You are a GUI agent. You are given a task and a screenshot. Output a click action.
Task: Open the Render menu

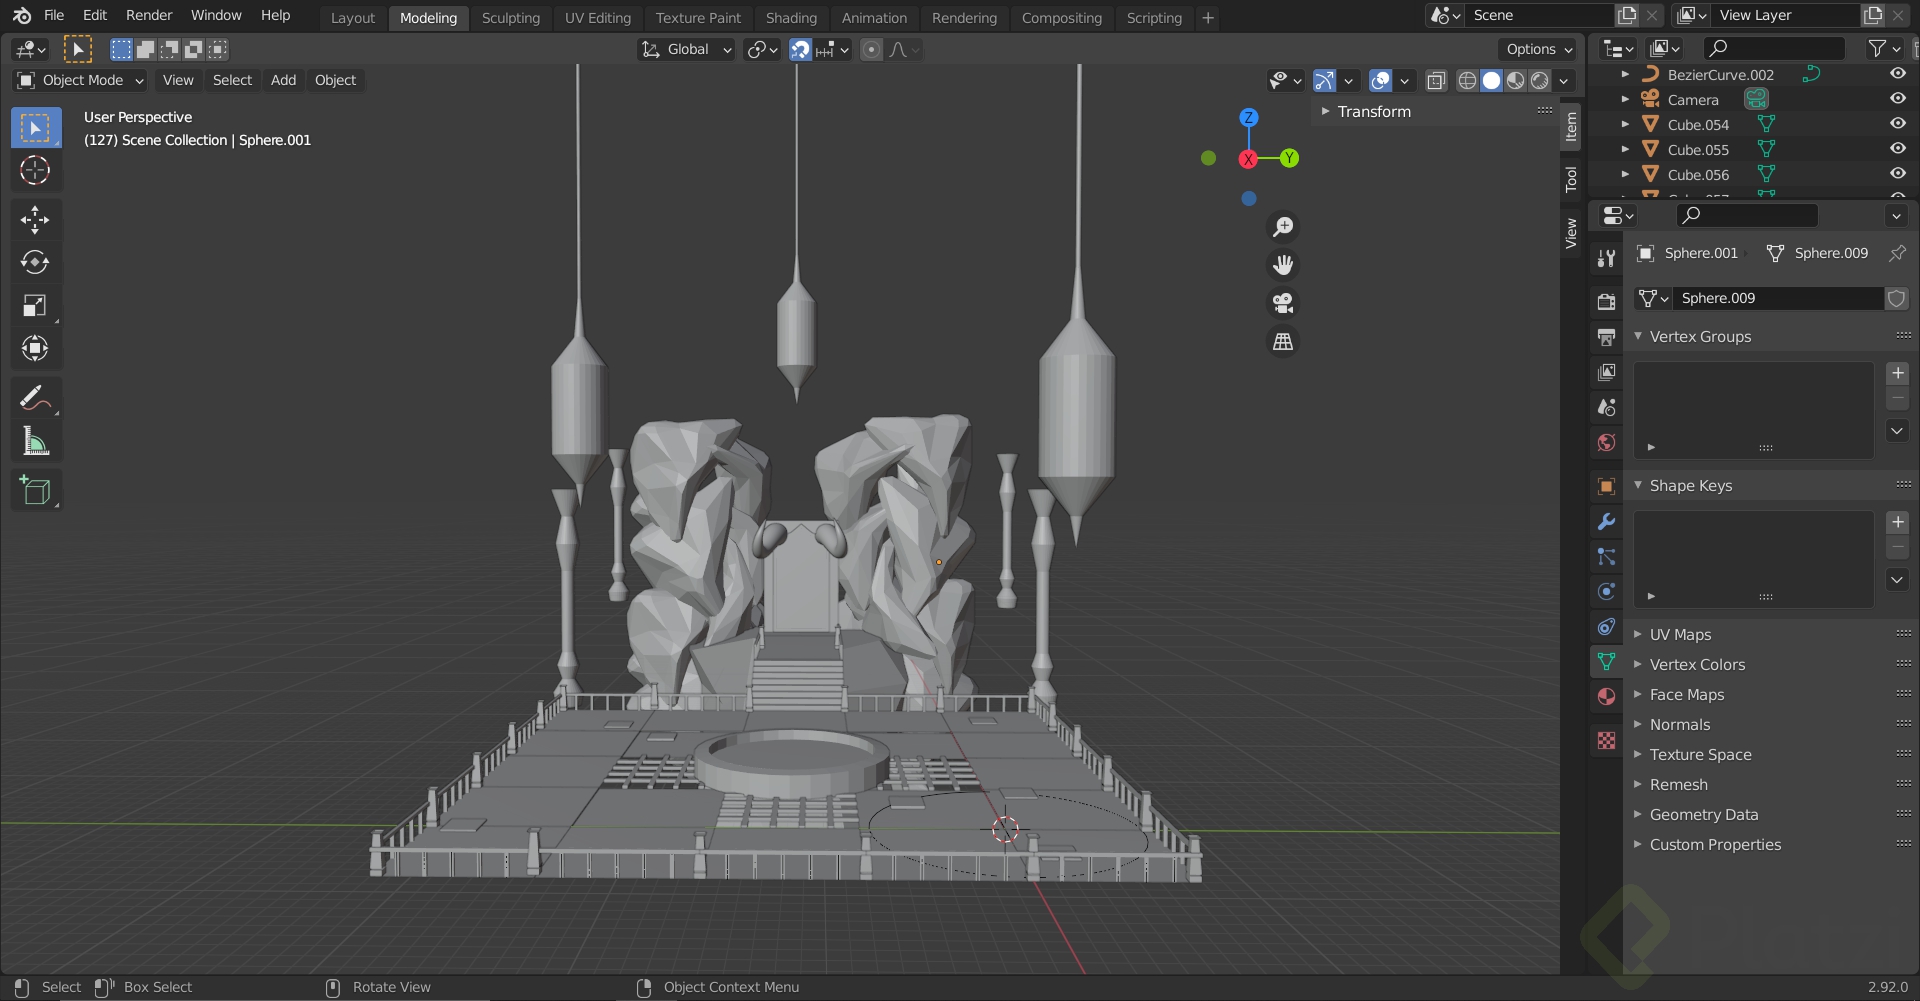point(148,15)
